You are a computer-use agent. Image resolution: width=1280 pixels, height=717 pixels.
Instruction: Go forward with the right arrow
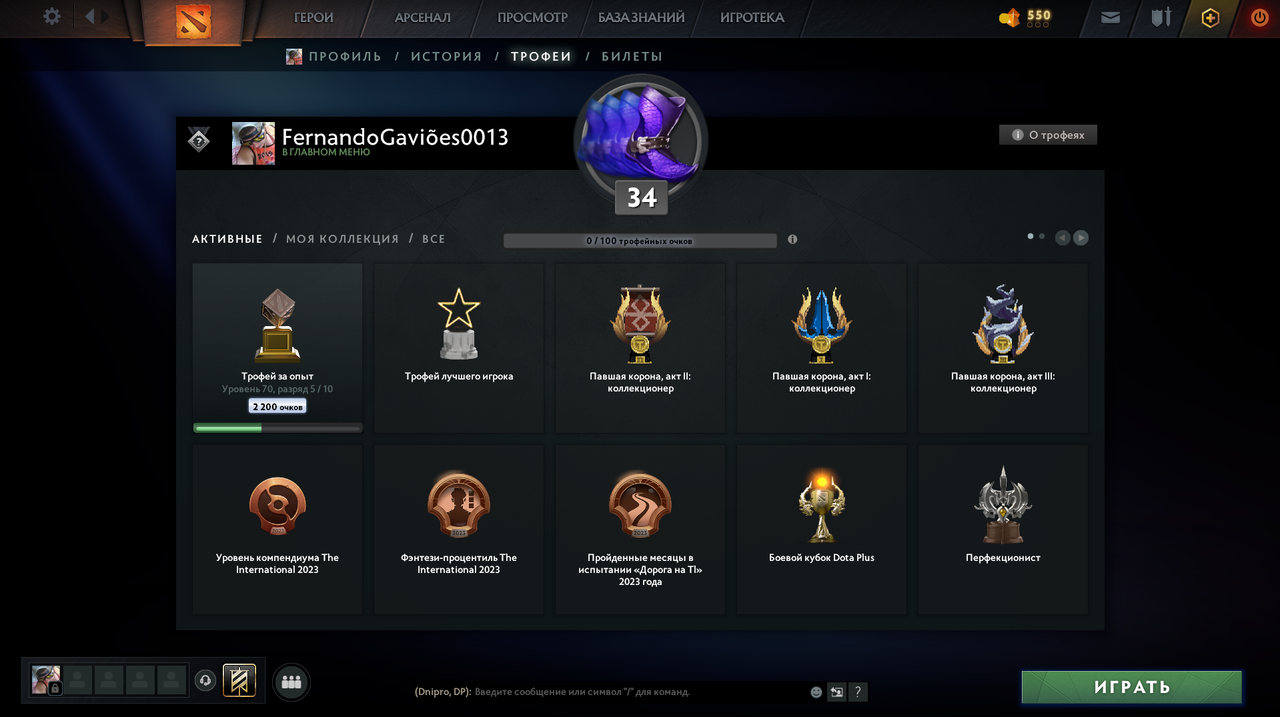[x=106, y=17]
